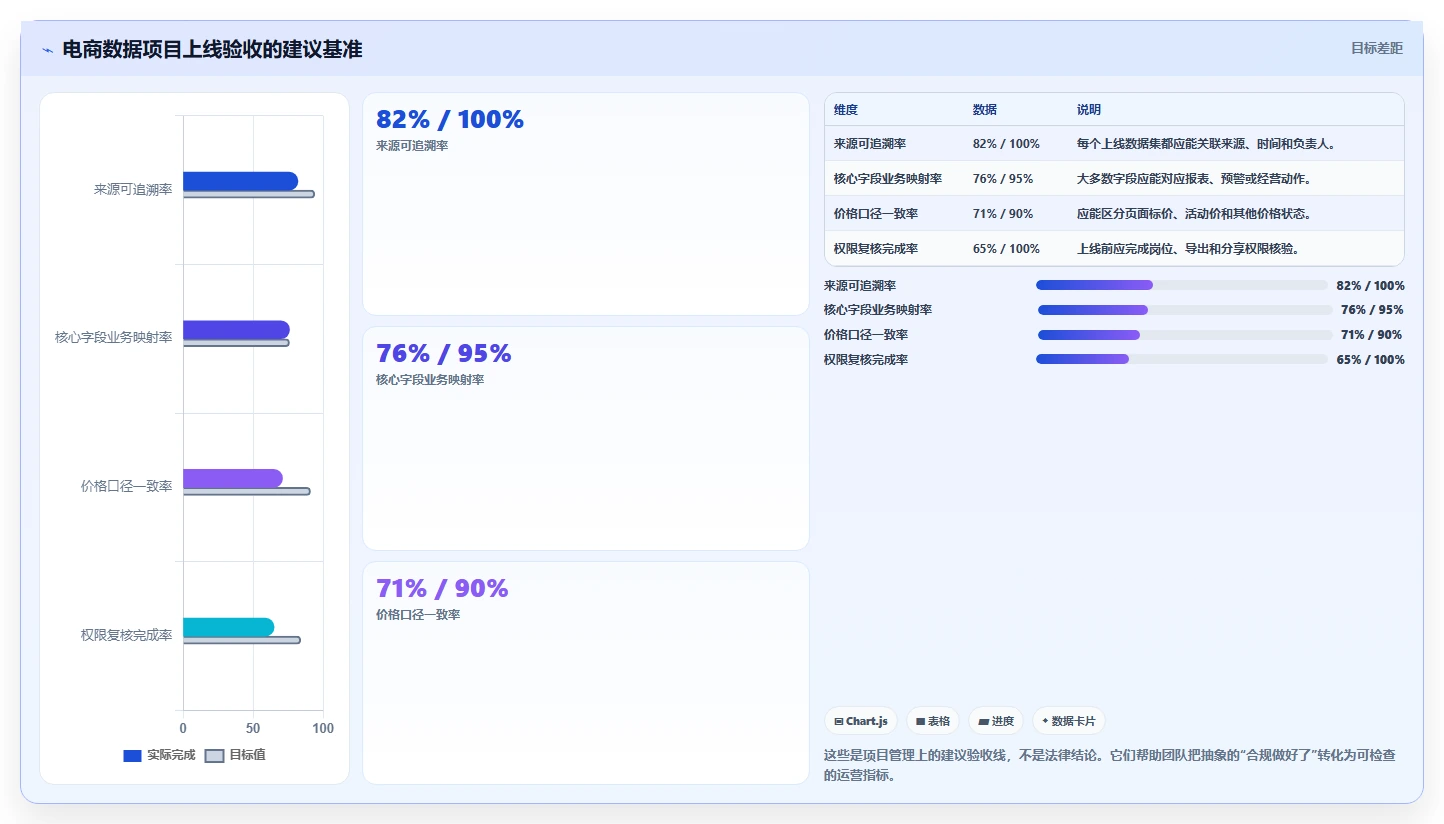Click the 表格 chip
Screen dimensions: 1444x824
tap(933, 721)
